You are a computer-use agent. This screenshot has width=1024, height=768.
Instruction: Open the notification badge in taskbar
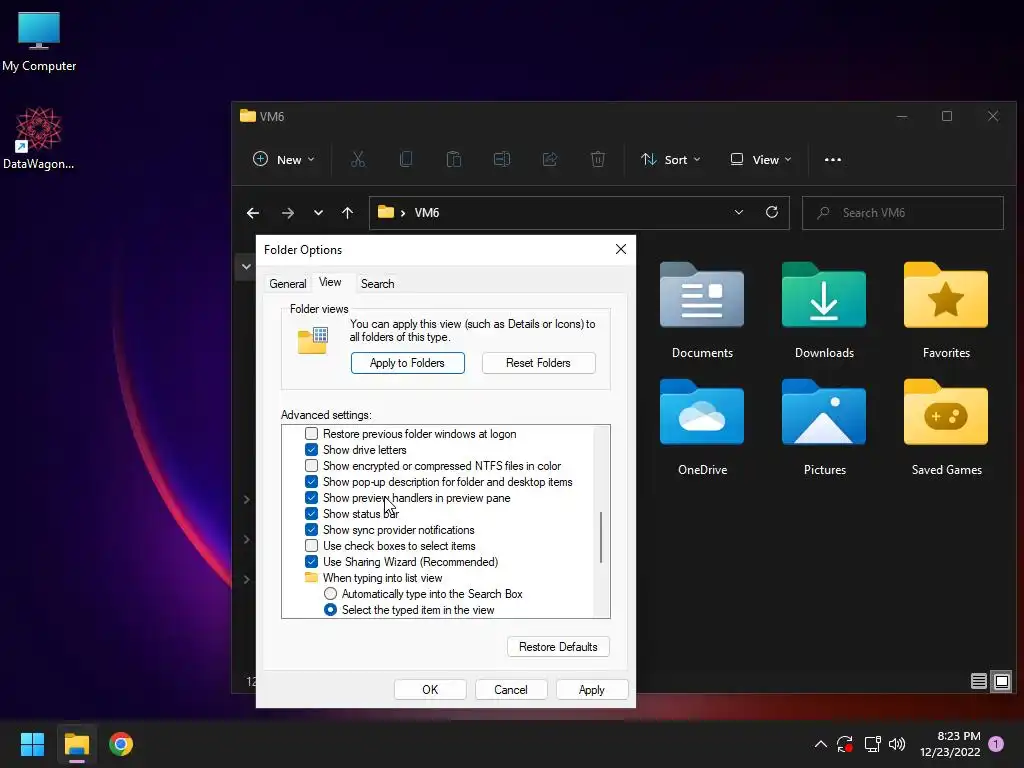[996, 744]
